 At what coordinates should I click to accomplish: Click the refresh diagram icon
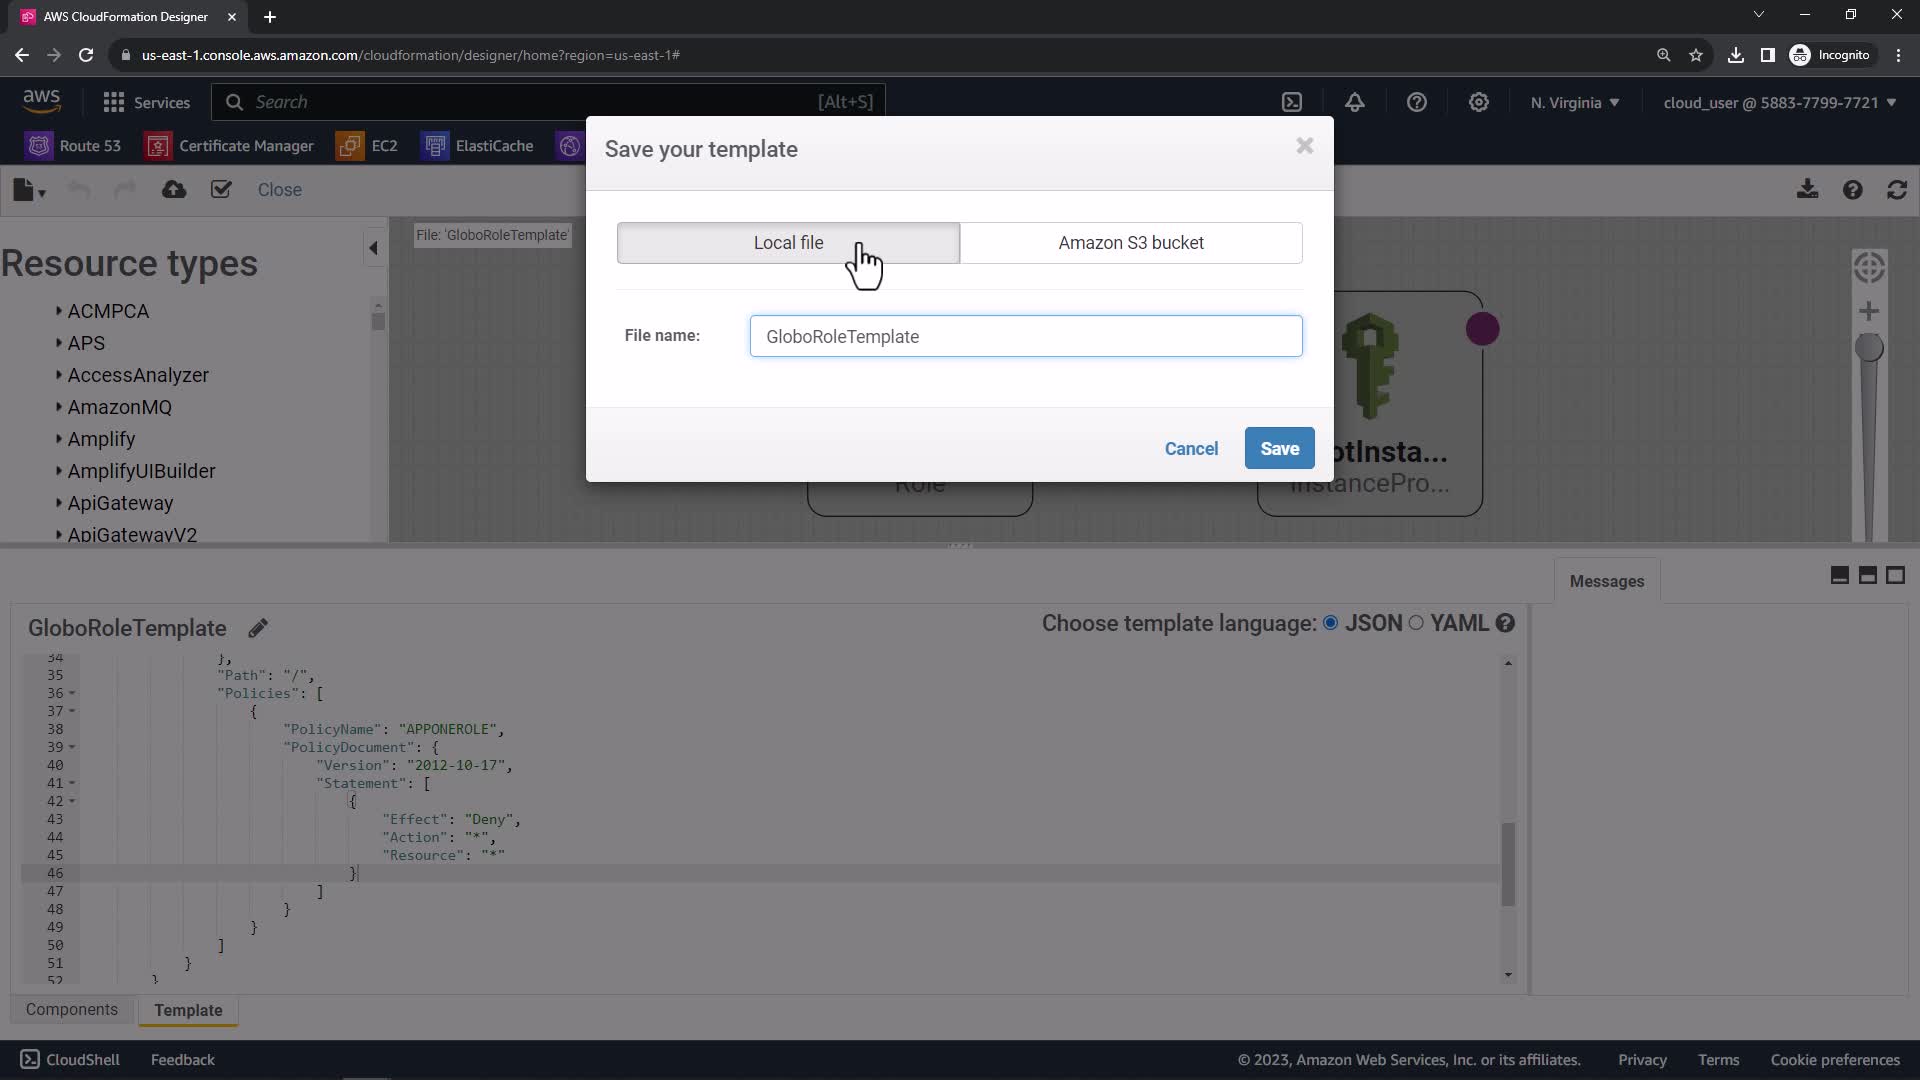(x=1897, y=190)
